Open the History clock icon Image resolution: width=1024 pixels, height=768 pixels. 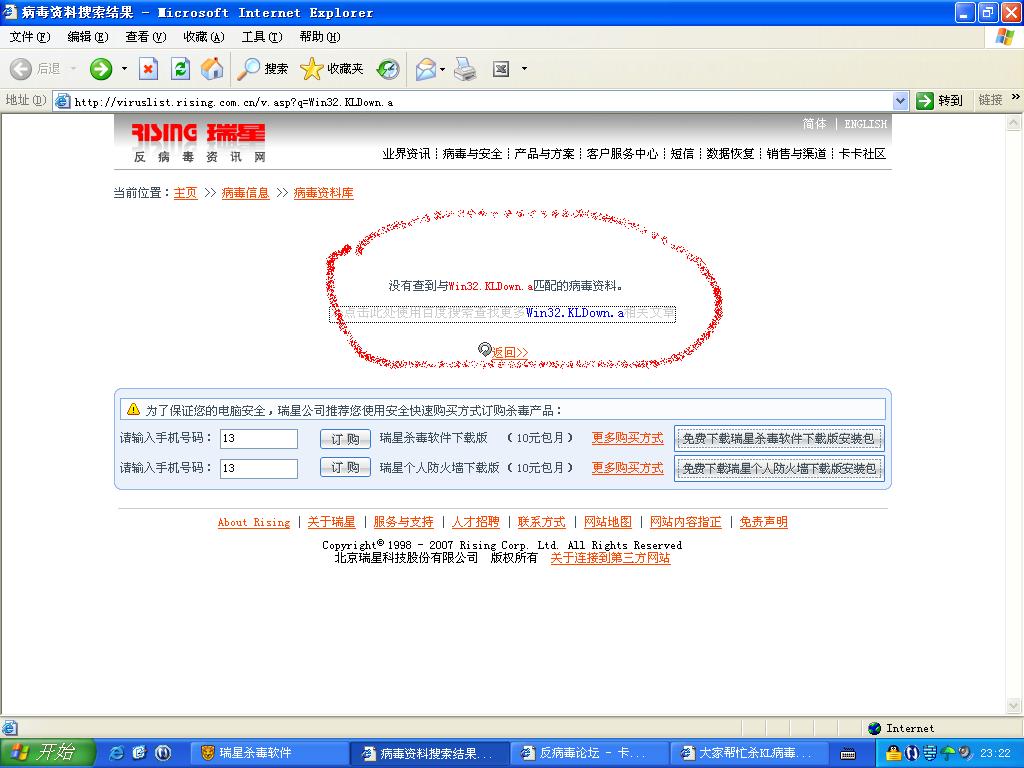click(388, 69)
